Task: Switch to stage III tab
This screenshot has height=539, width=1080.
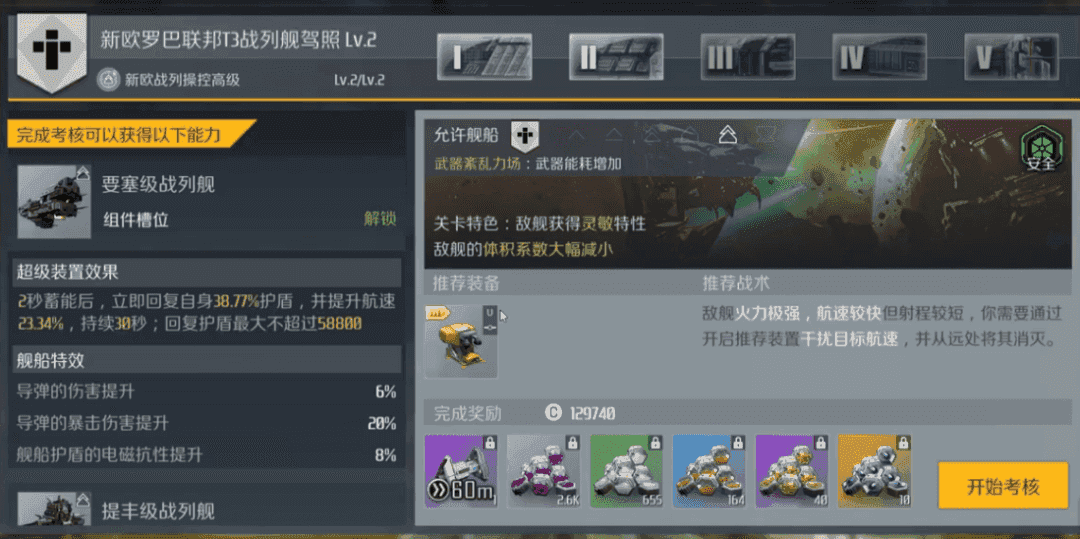Action: (747, 57)
